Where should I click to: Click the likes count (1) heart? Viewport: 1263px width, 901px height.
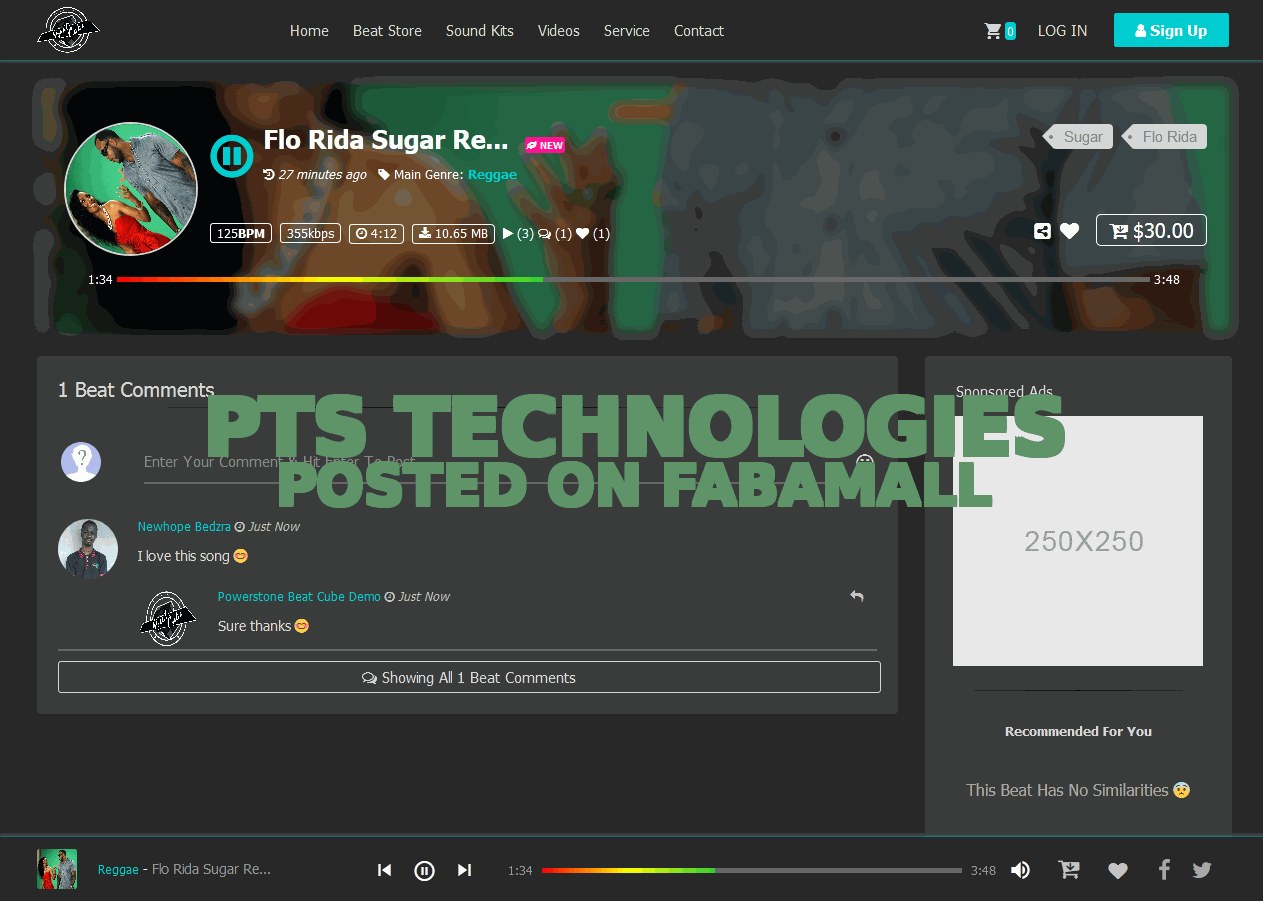[x=593, y=234]
